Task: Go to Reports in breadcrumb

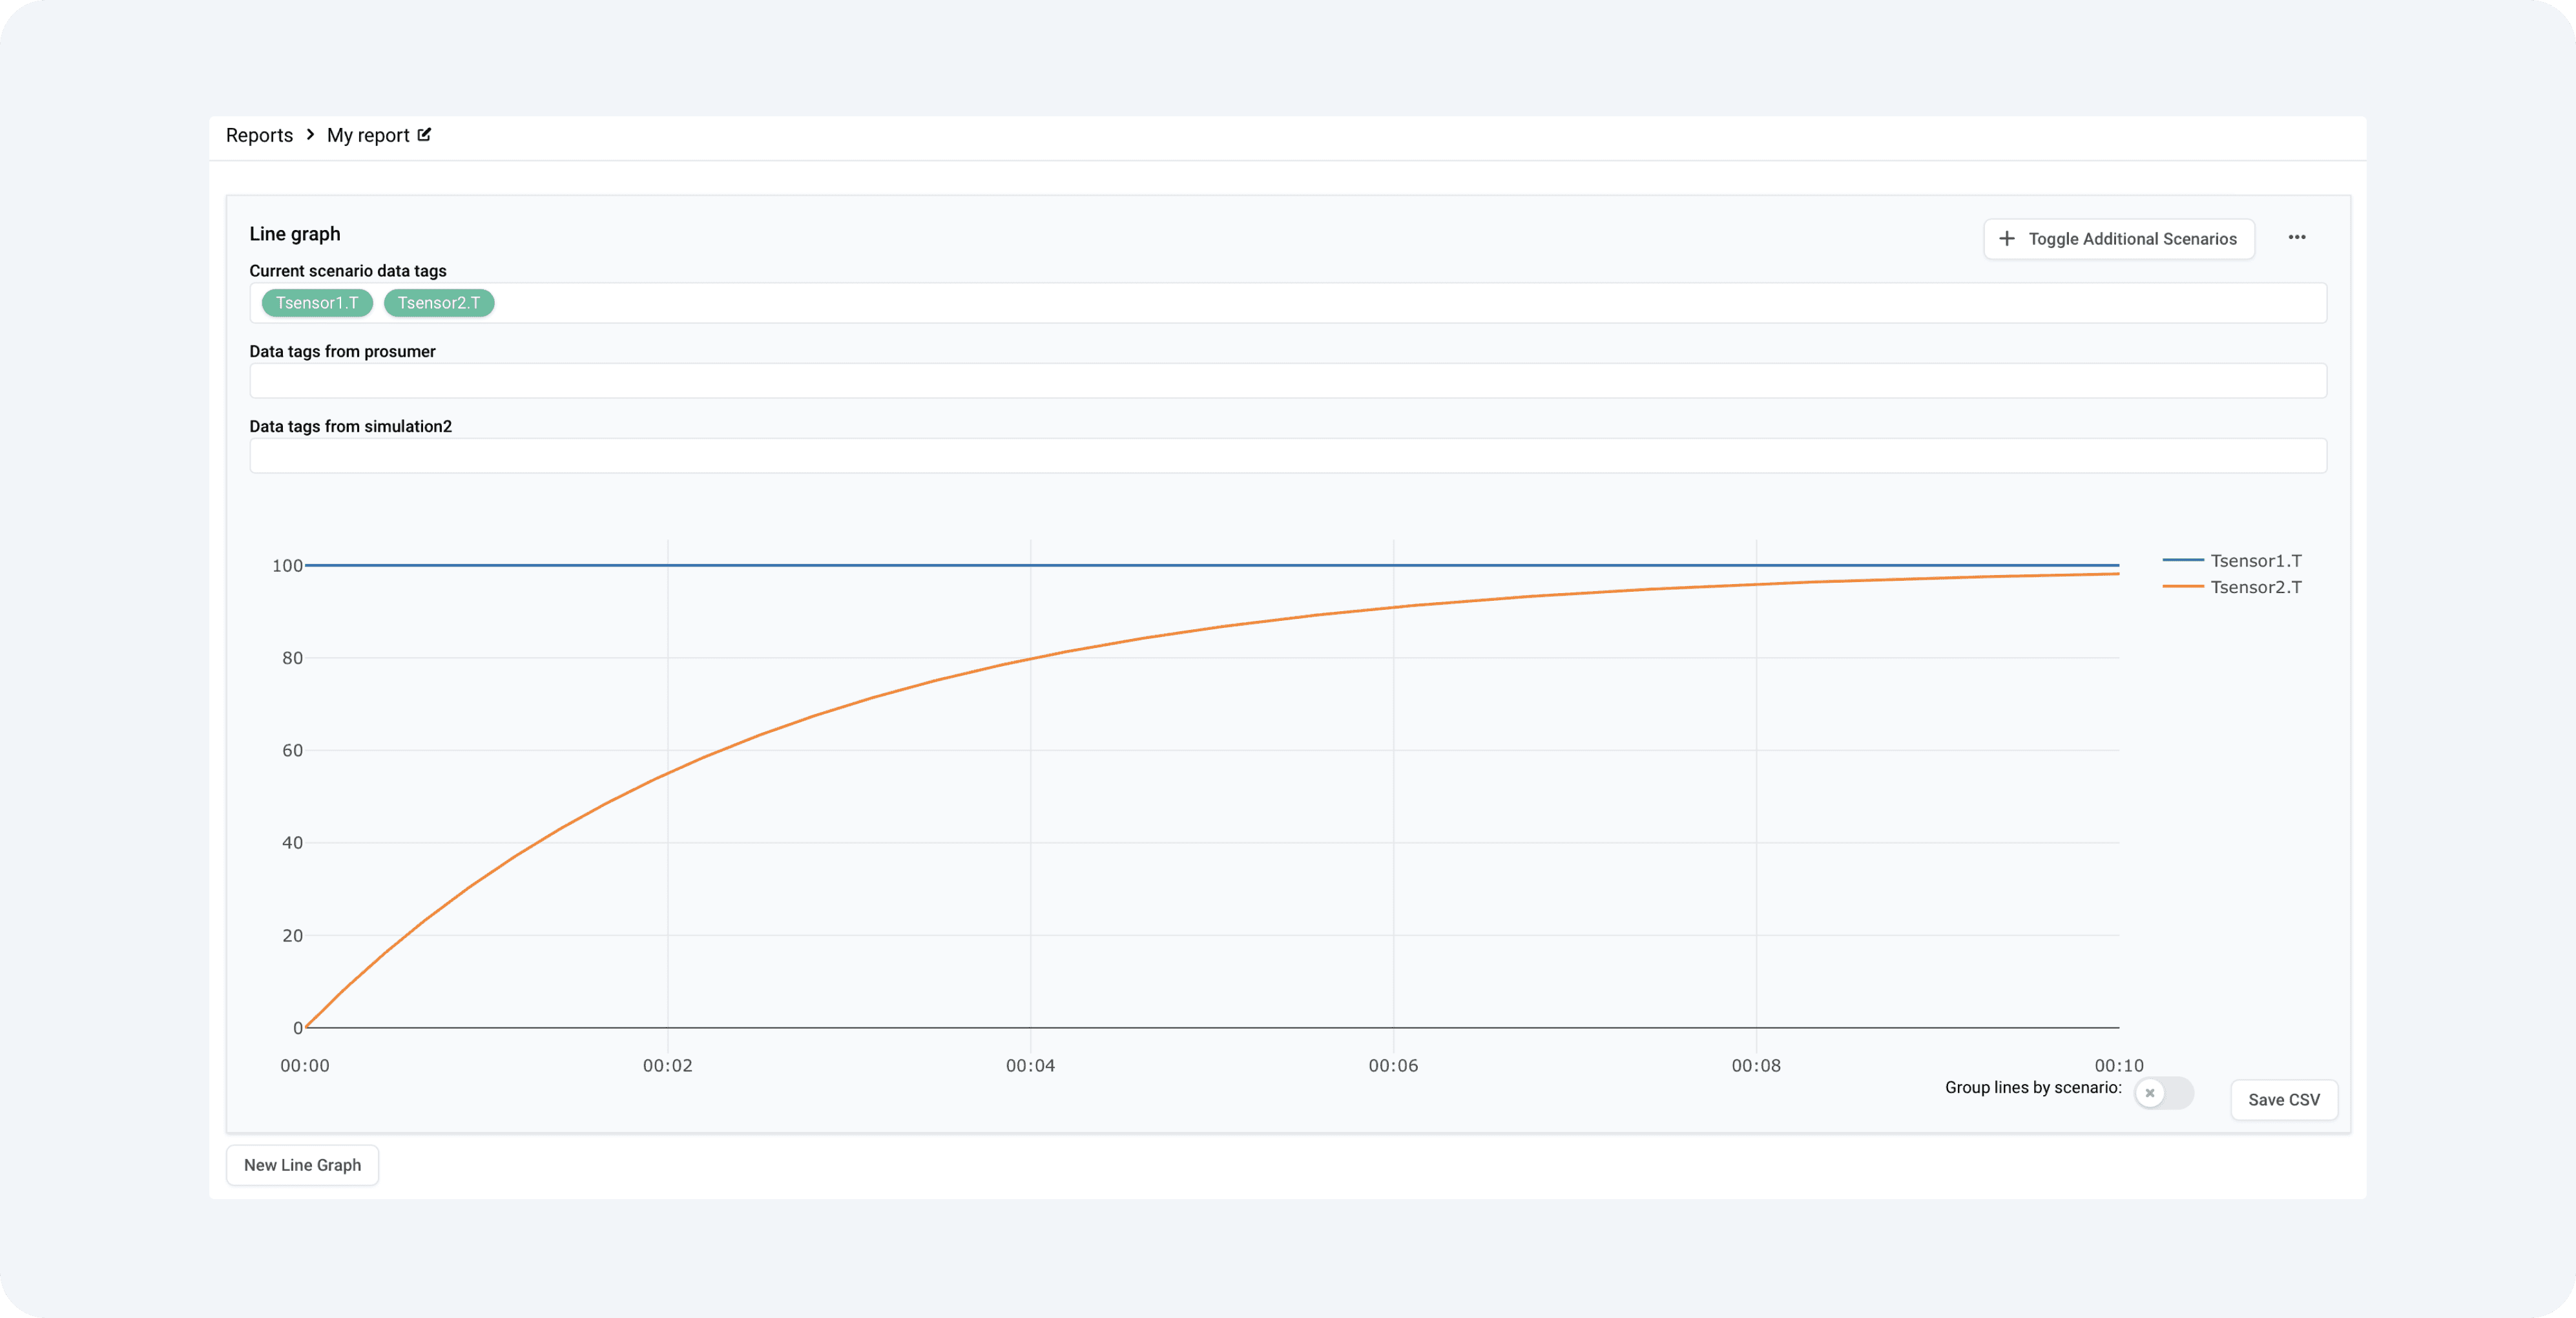Action: [x=259, y=135]
